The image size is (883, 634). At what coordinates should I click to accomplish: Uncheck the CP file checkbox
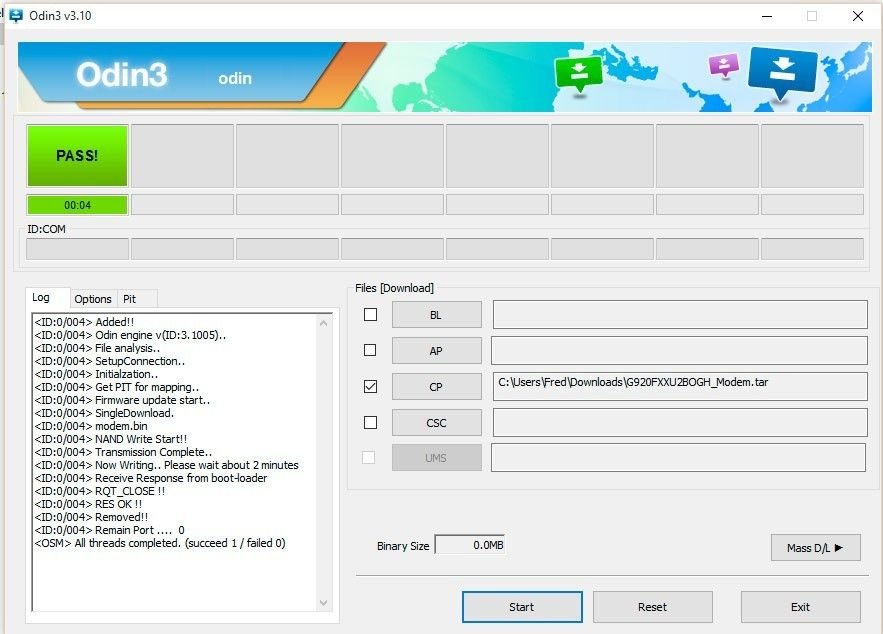370,386
